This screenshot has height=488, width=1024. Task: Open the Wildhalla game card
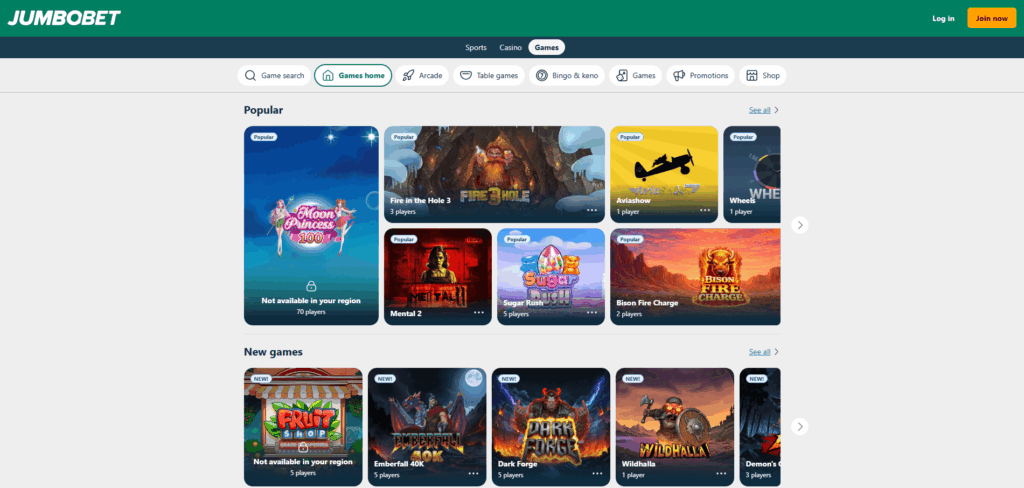675,427
